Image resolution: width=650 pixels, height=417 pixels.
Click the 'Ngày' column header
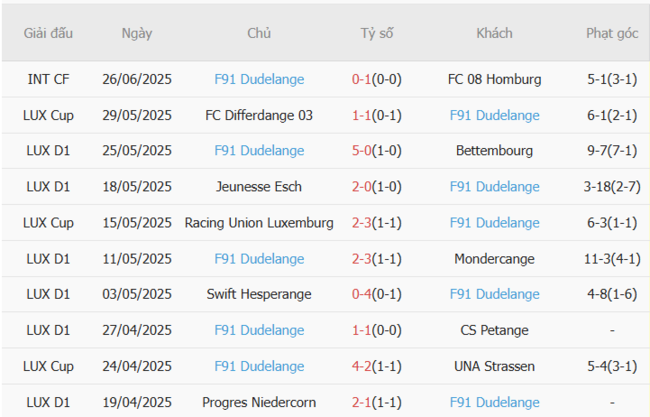(137, 33)
